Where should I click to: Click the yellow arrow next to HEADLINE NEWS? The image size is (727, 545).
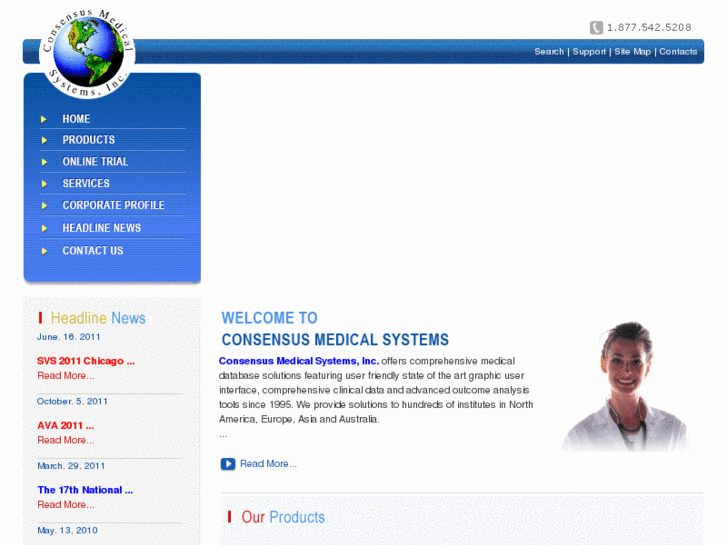click(44, 228)
